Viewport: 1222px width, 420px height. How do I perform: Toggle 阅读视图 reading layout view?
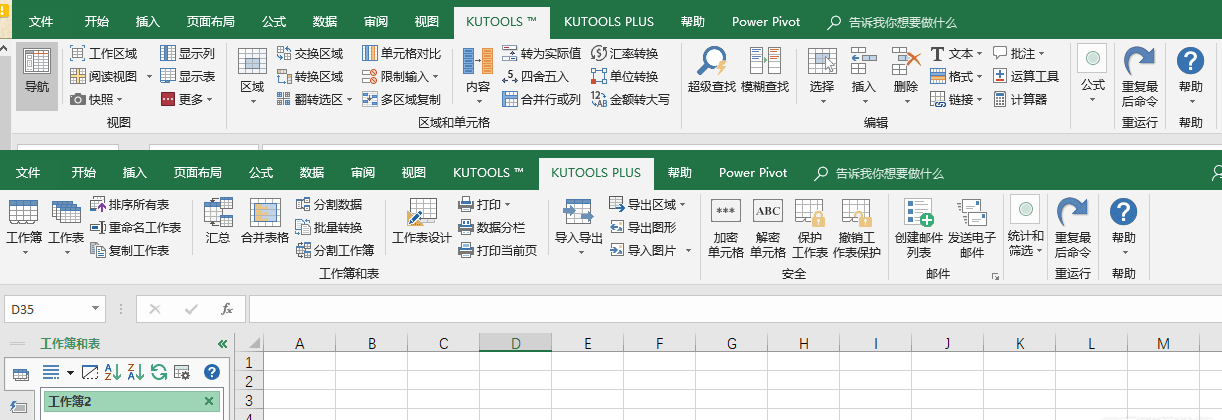point(104,76)
